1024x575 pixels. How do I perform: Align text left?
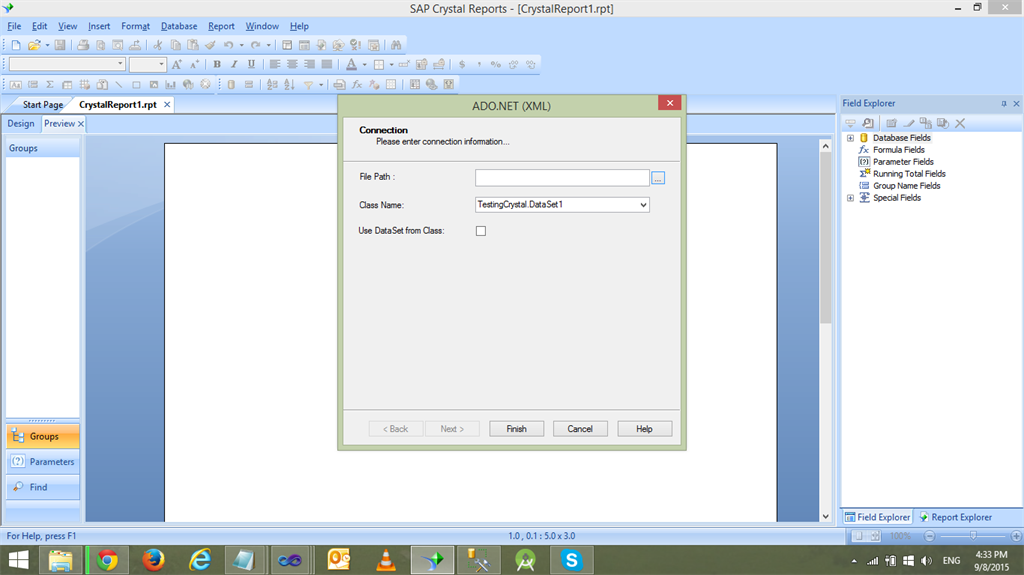pyautogui.click(x=275, y=64)
